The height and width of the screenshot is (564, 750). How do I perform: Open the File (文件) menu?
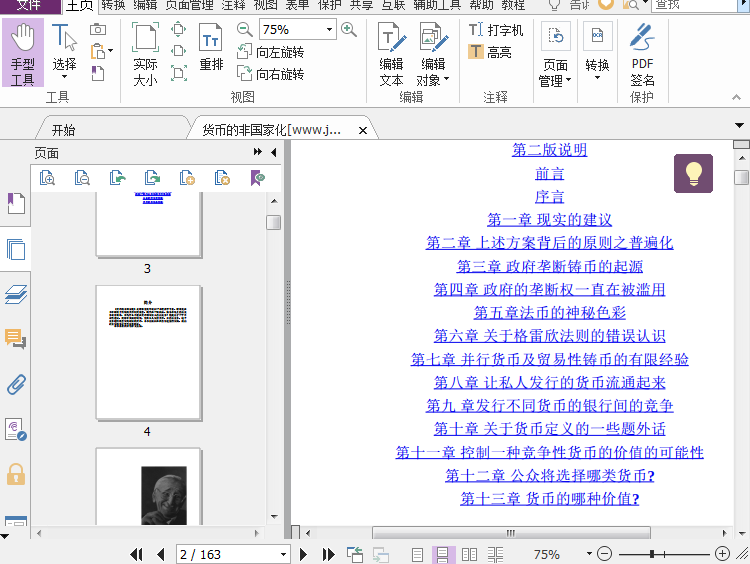(x=29, y=5)
